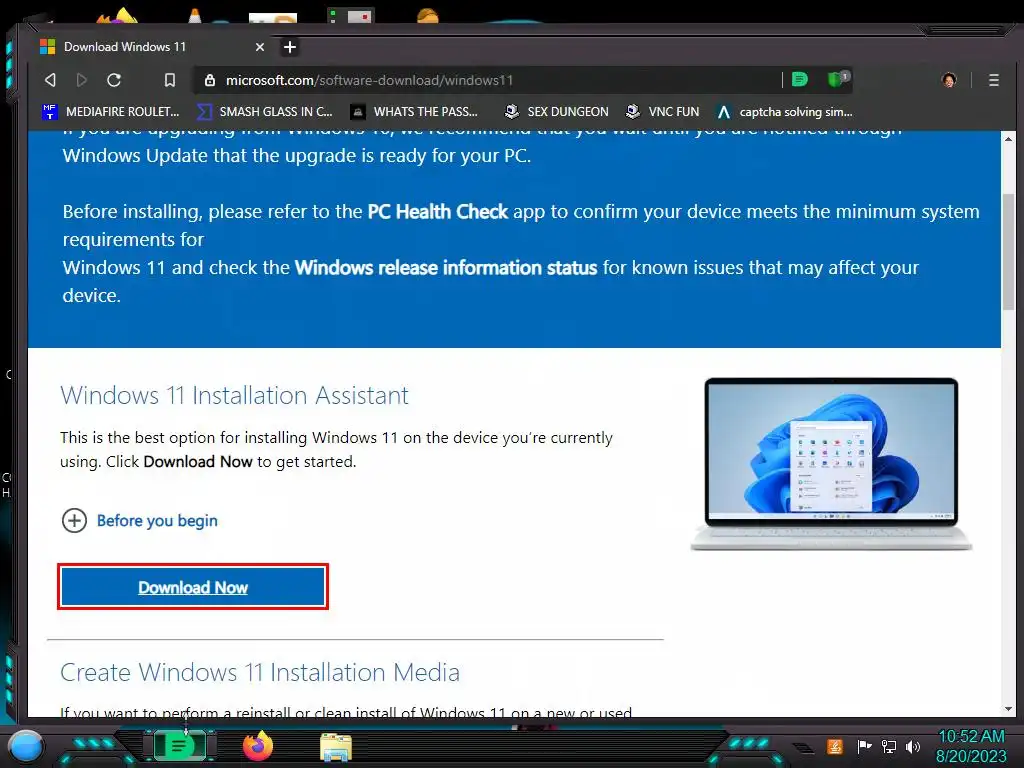Click the page scrollbar down arrow
The width and height of the screenshot is (1024, 768).
(x=1008, y=709)
